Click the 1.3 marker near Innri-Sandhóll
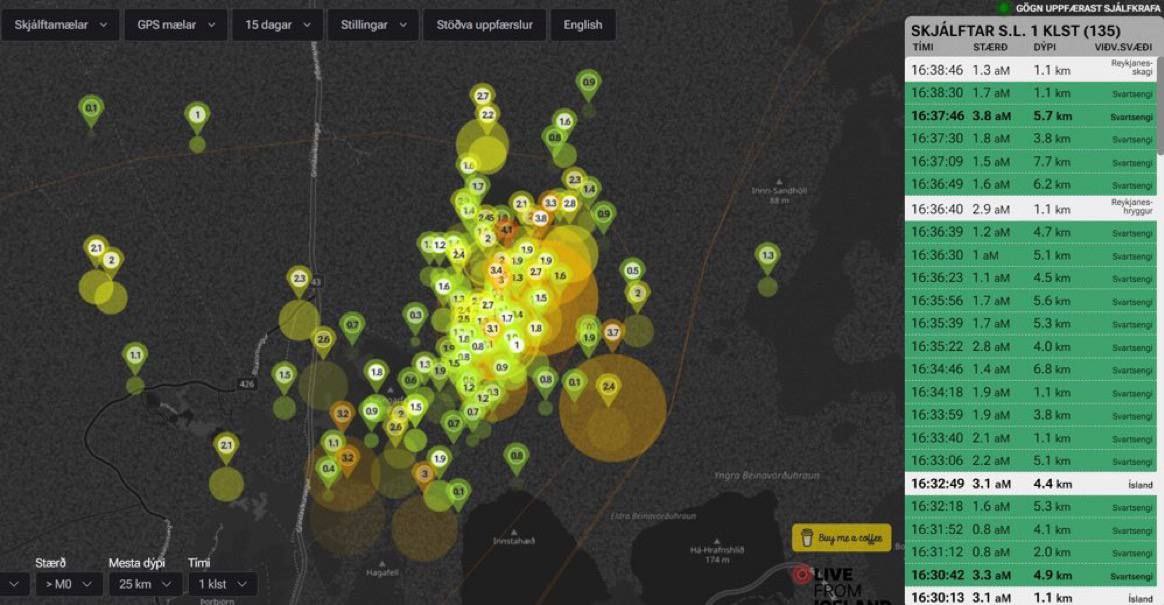The width and height of the screenshot is (1164, 605). pos(768,257)
